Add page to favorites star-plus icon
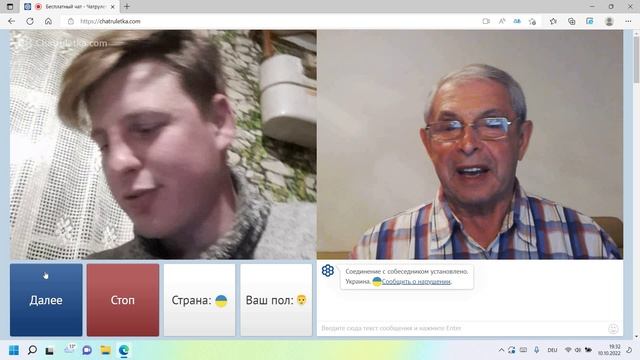Viewport: 640px width, 360px height. click(532, 21)
